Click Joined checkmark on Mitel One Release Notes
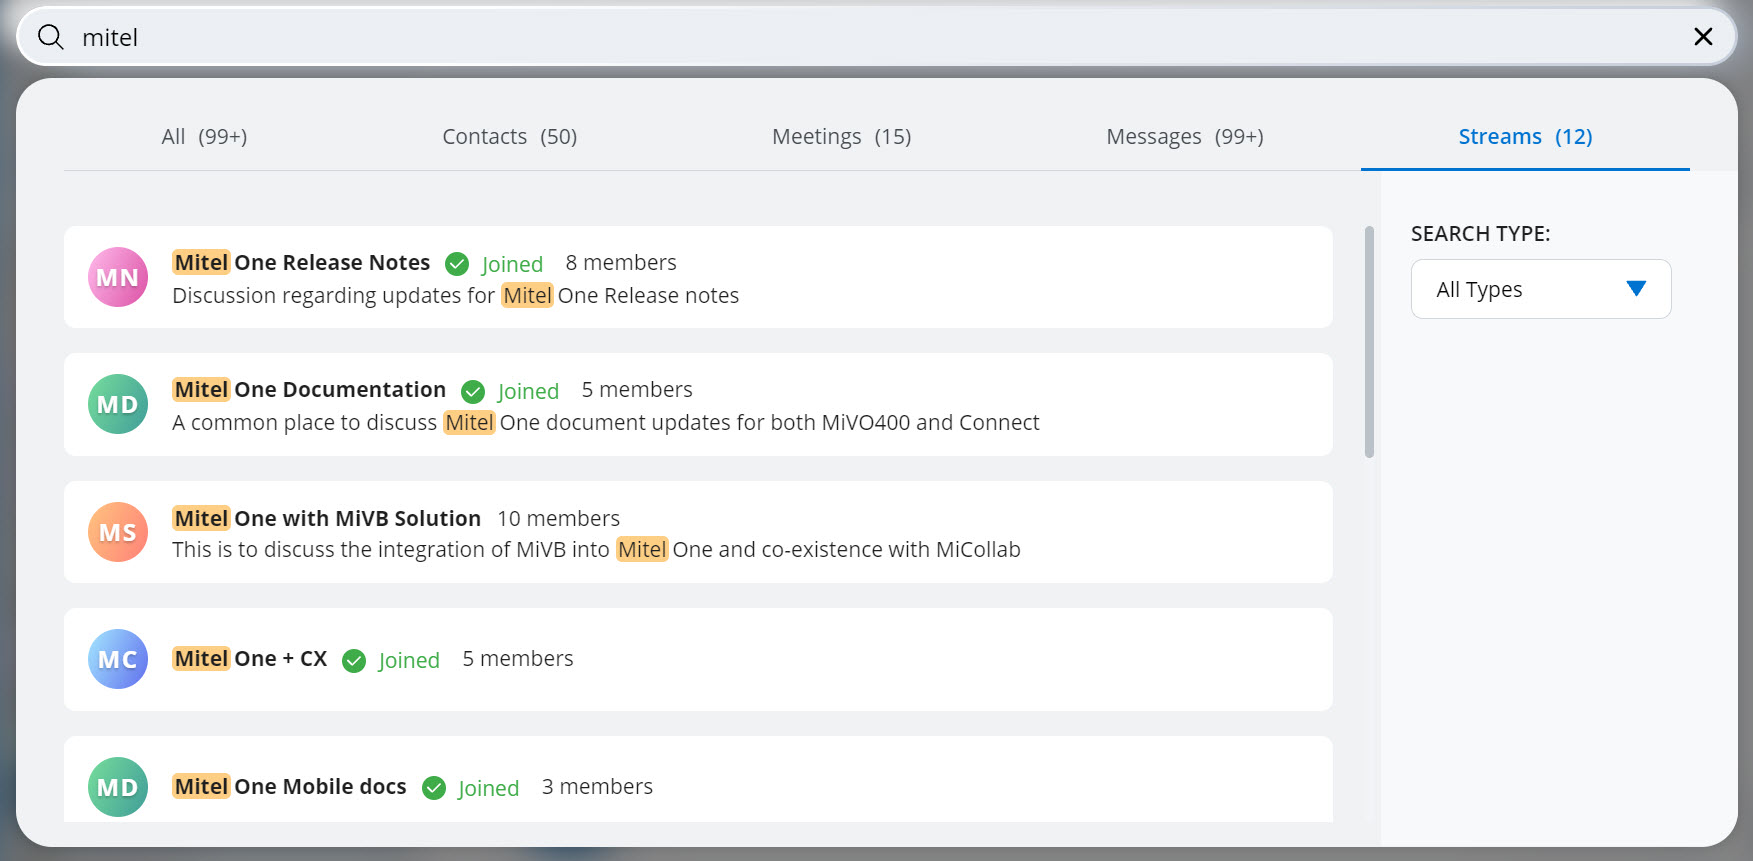This screenshot has width=1753, height=861. click(x=457, y=264)
